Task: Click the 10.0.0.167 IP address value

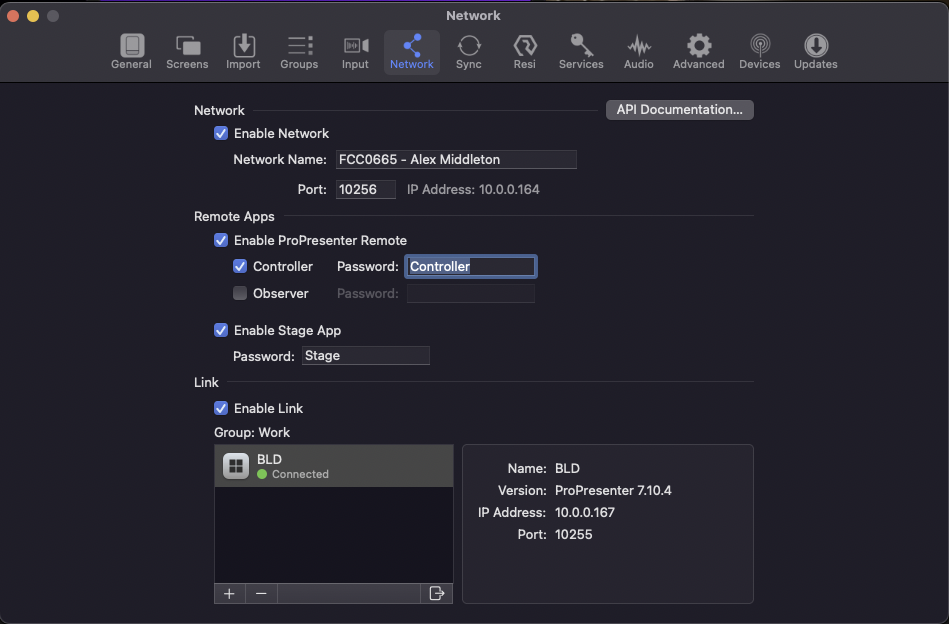Action: [585, 513]
